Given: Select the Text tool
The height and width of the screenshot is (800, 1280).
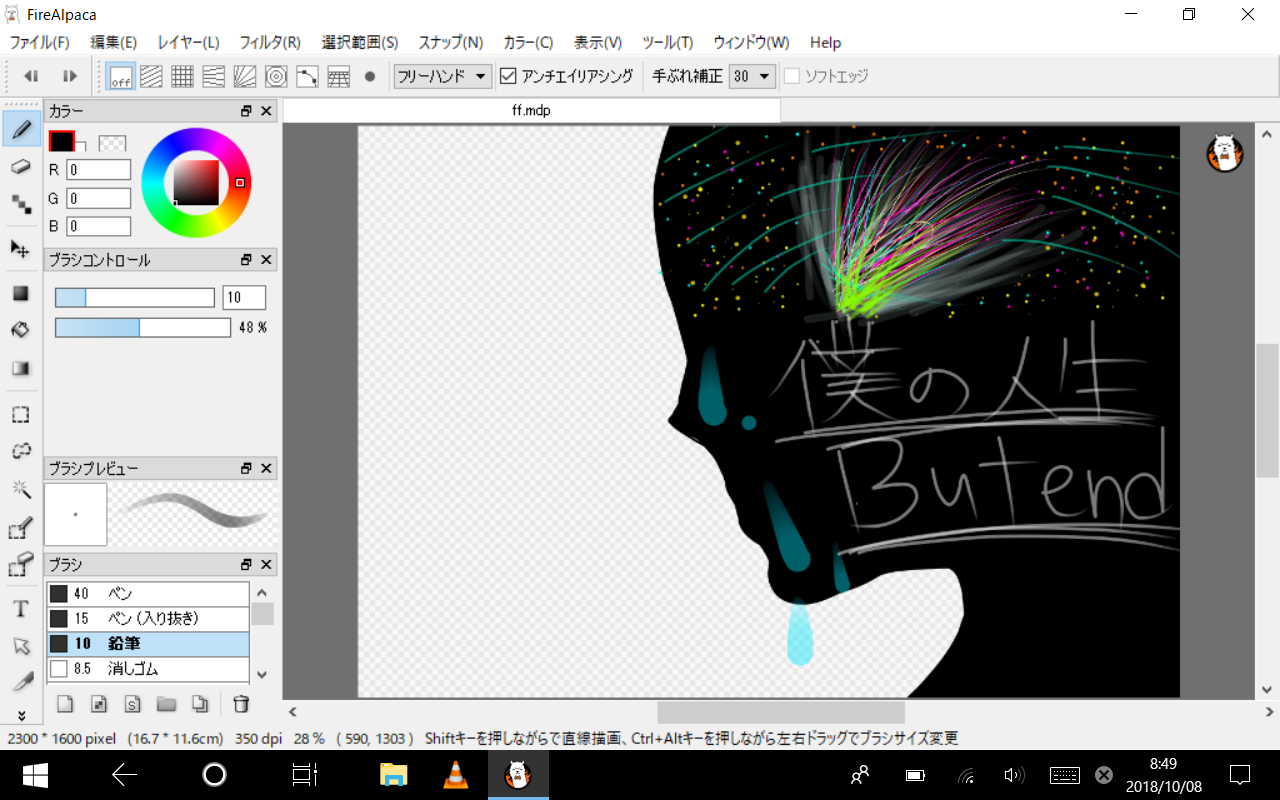Looking at the screenshot, I should click(x=21, y=609).
